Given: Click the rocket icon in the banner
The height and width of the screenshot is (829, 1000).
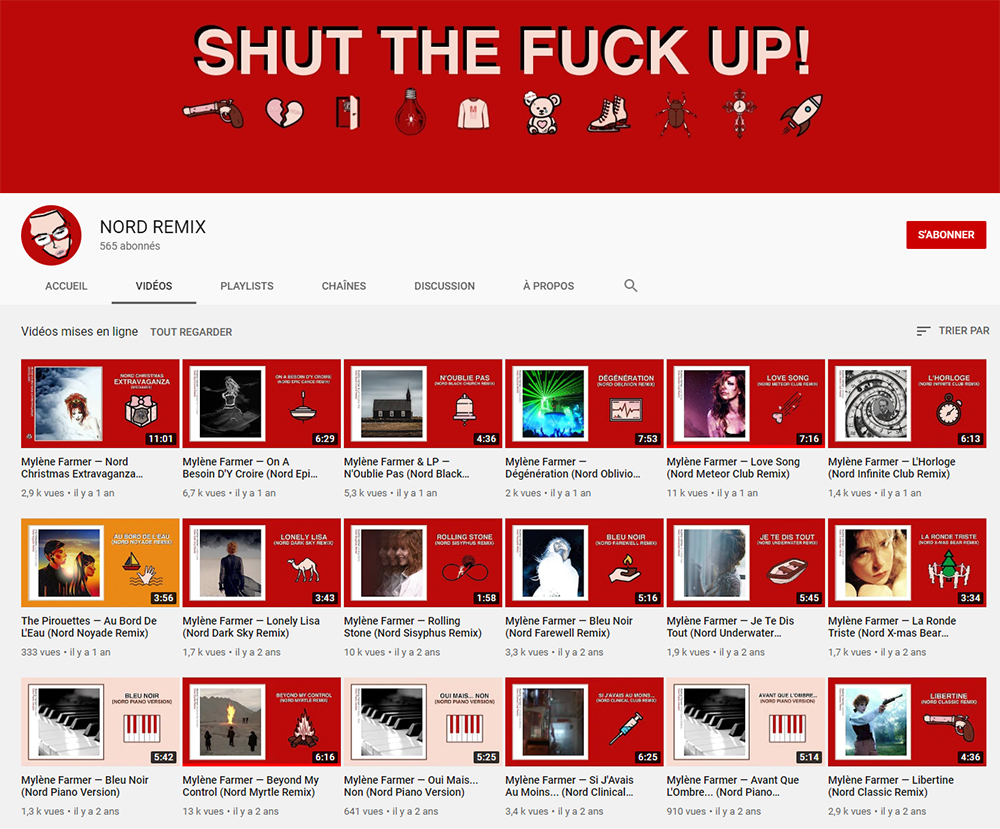Looking at the screenshot, I should coord(802,115).
